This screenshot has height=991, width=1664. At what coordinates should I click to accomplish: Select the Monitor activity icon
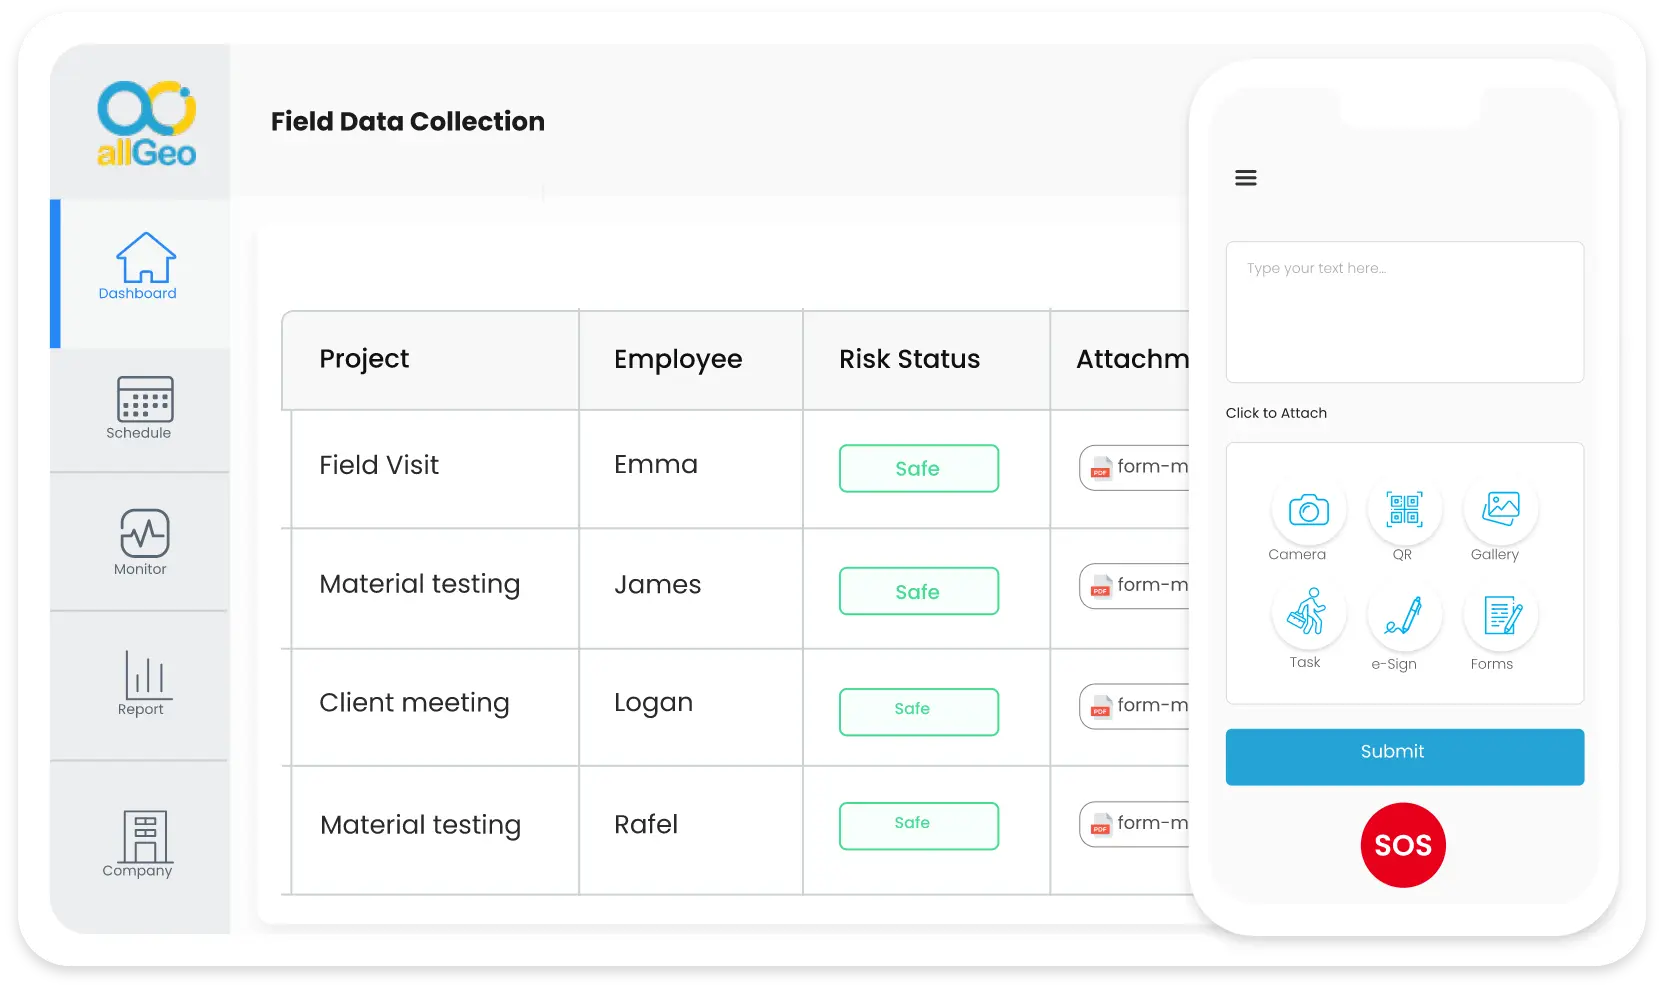[145, 533]
